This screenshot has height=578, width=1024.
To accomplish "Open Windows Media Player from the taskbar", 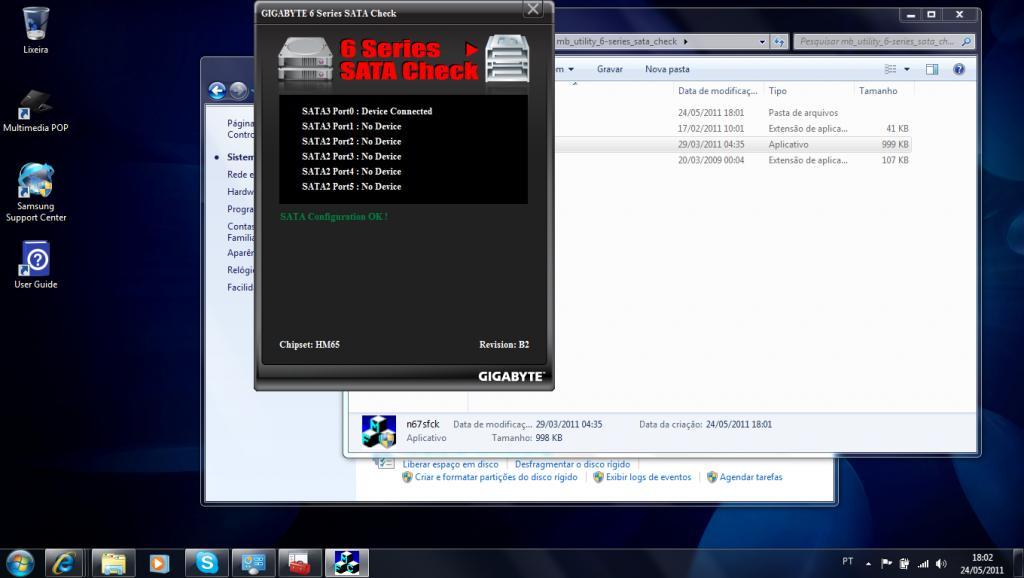I will click(x=159, y=562).
